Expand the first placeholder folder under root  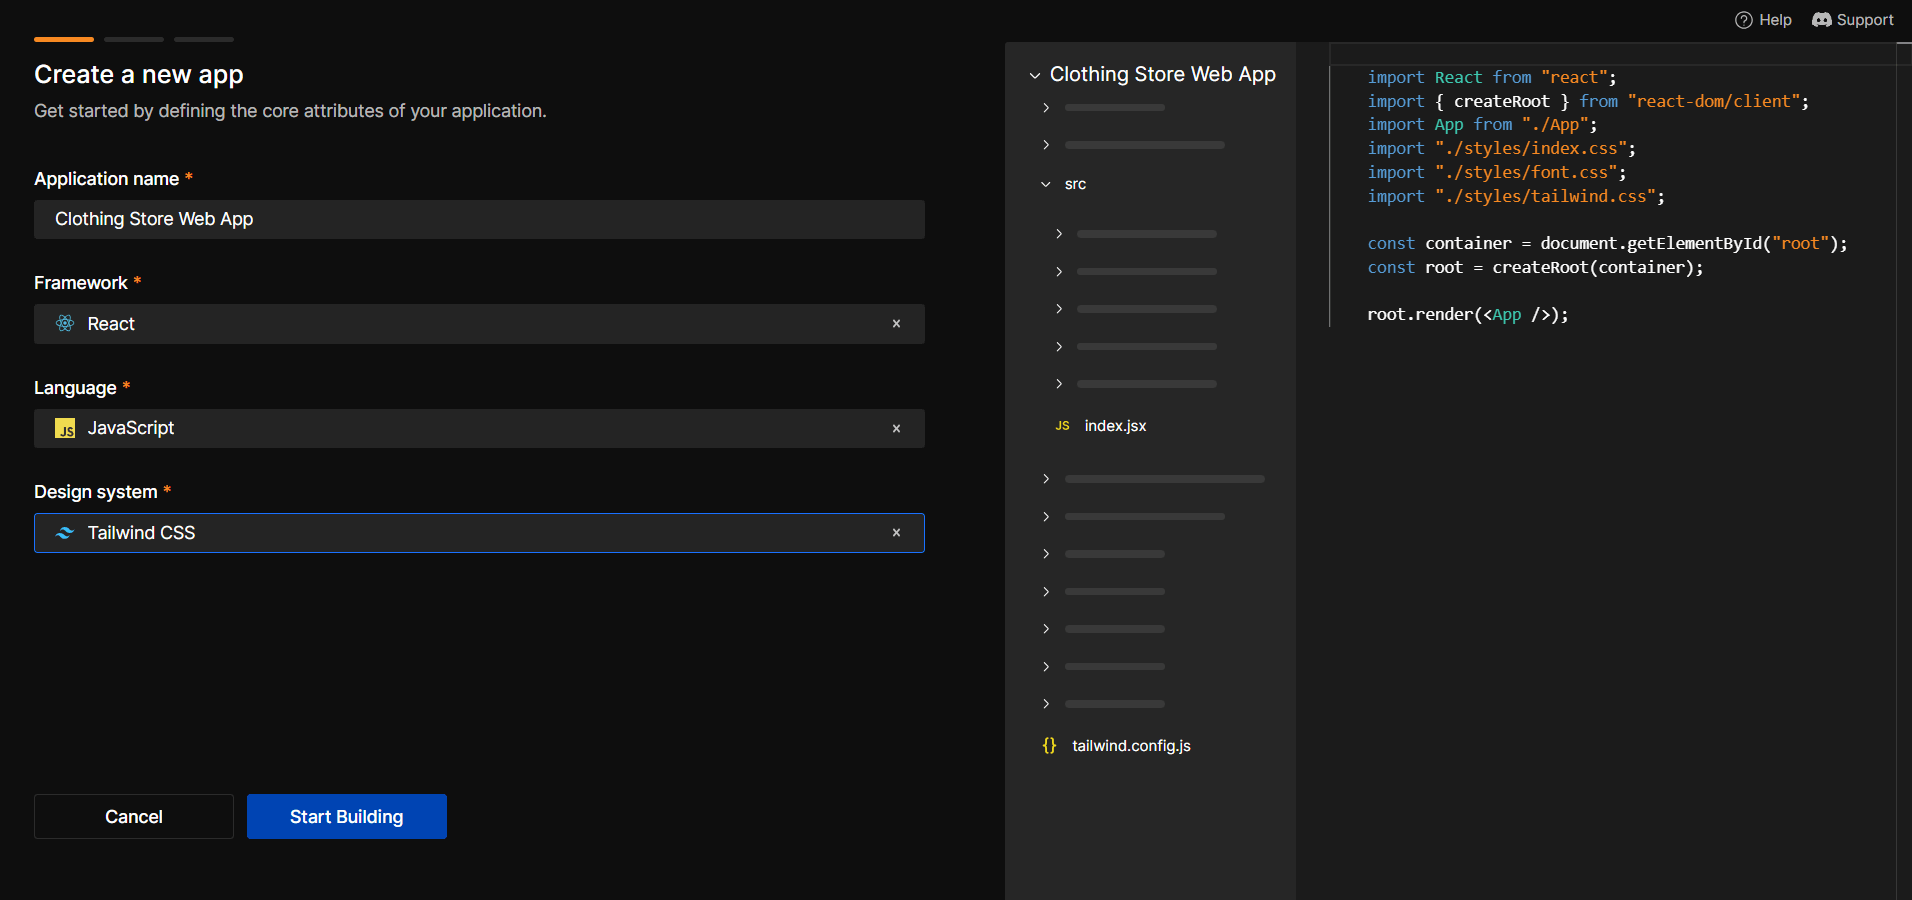point(1046,108)
